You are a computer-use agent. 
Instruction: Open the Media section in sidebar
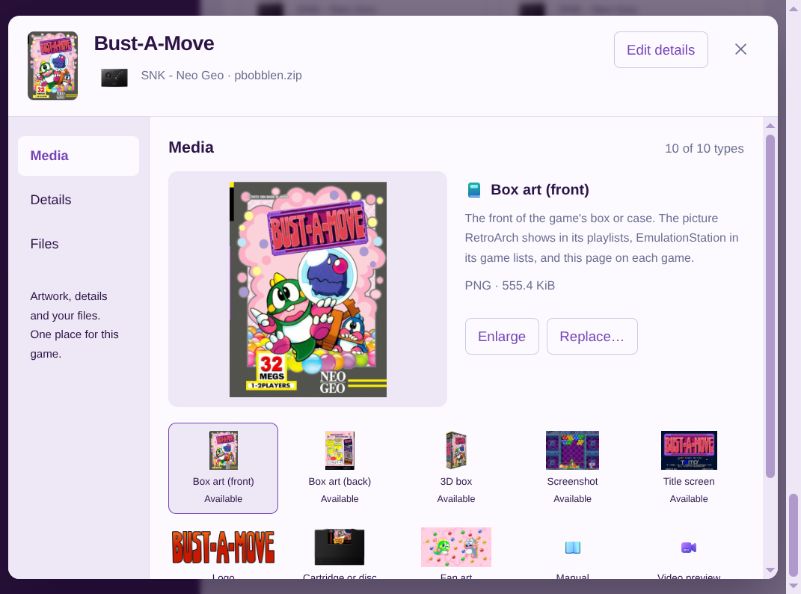[x=78, y=156]
